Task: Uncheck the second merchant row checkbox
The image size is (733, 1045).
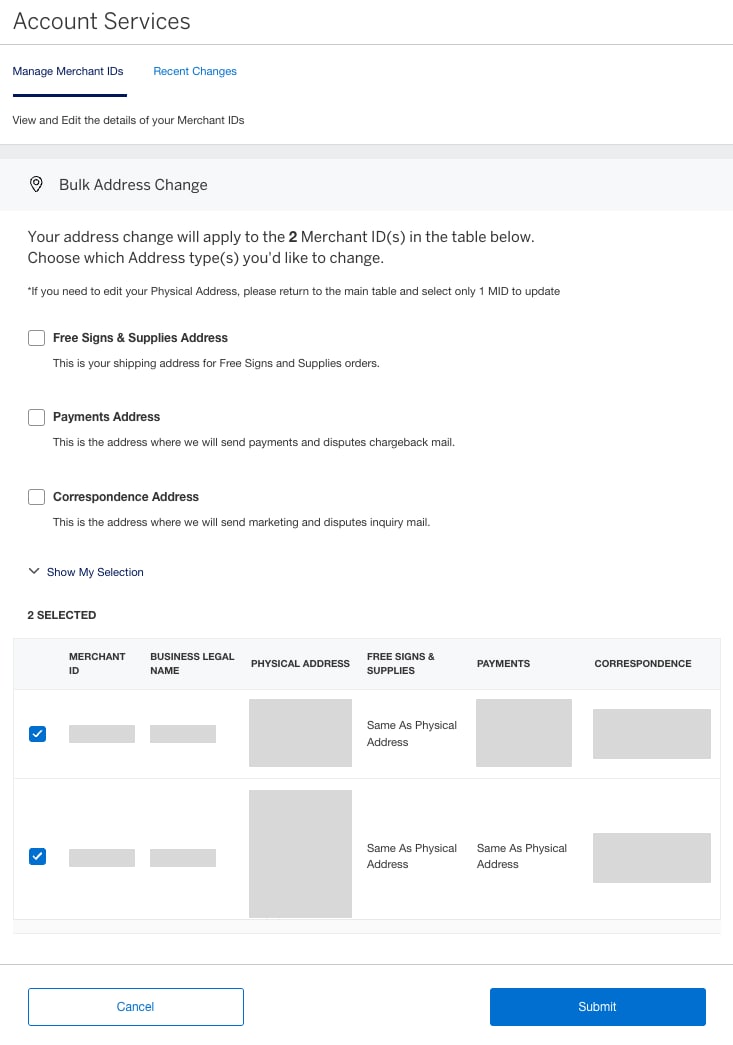Action: (x=37, y=856)
